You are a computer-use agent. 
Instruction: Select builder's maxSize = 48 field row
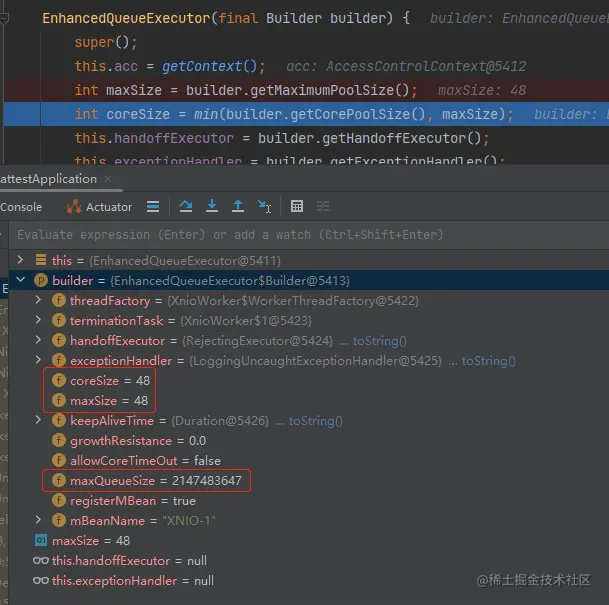pyautogui.click(x=308, y=401)
